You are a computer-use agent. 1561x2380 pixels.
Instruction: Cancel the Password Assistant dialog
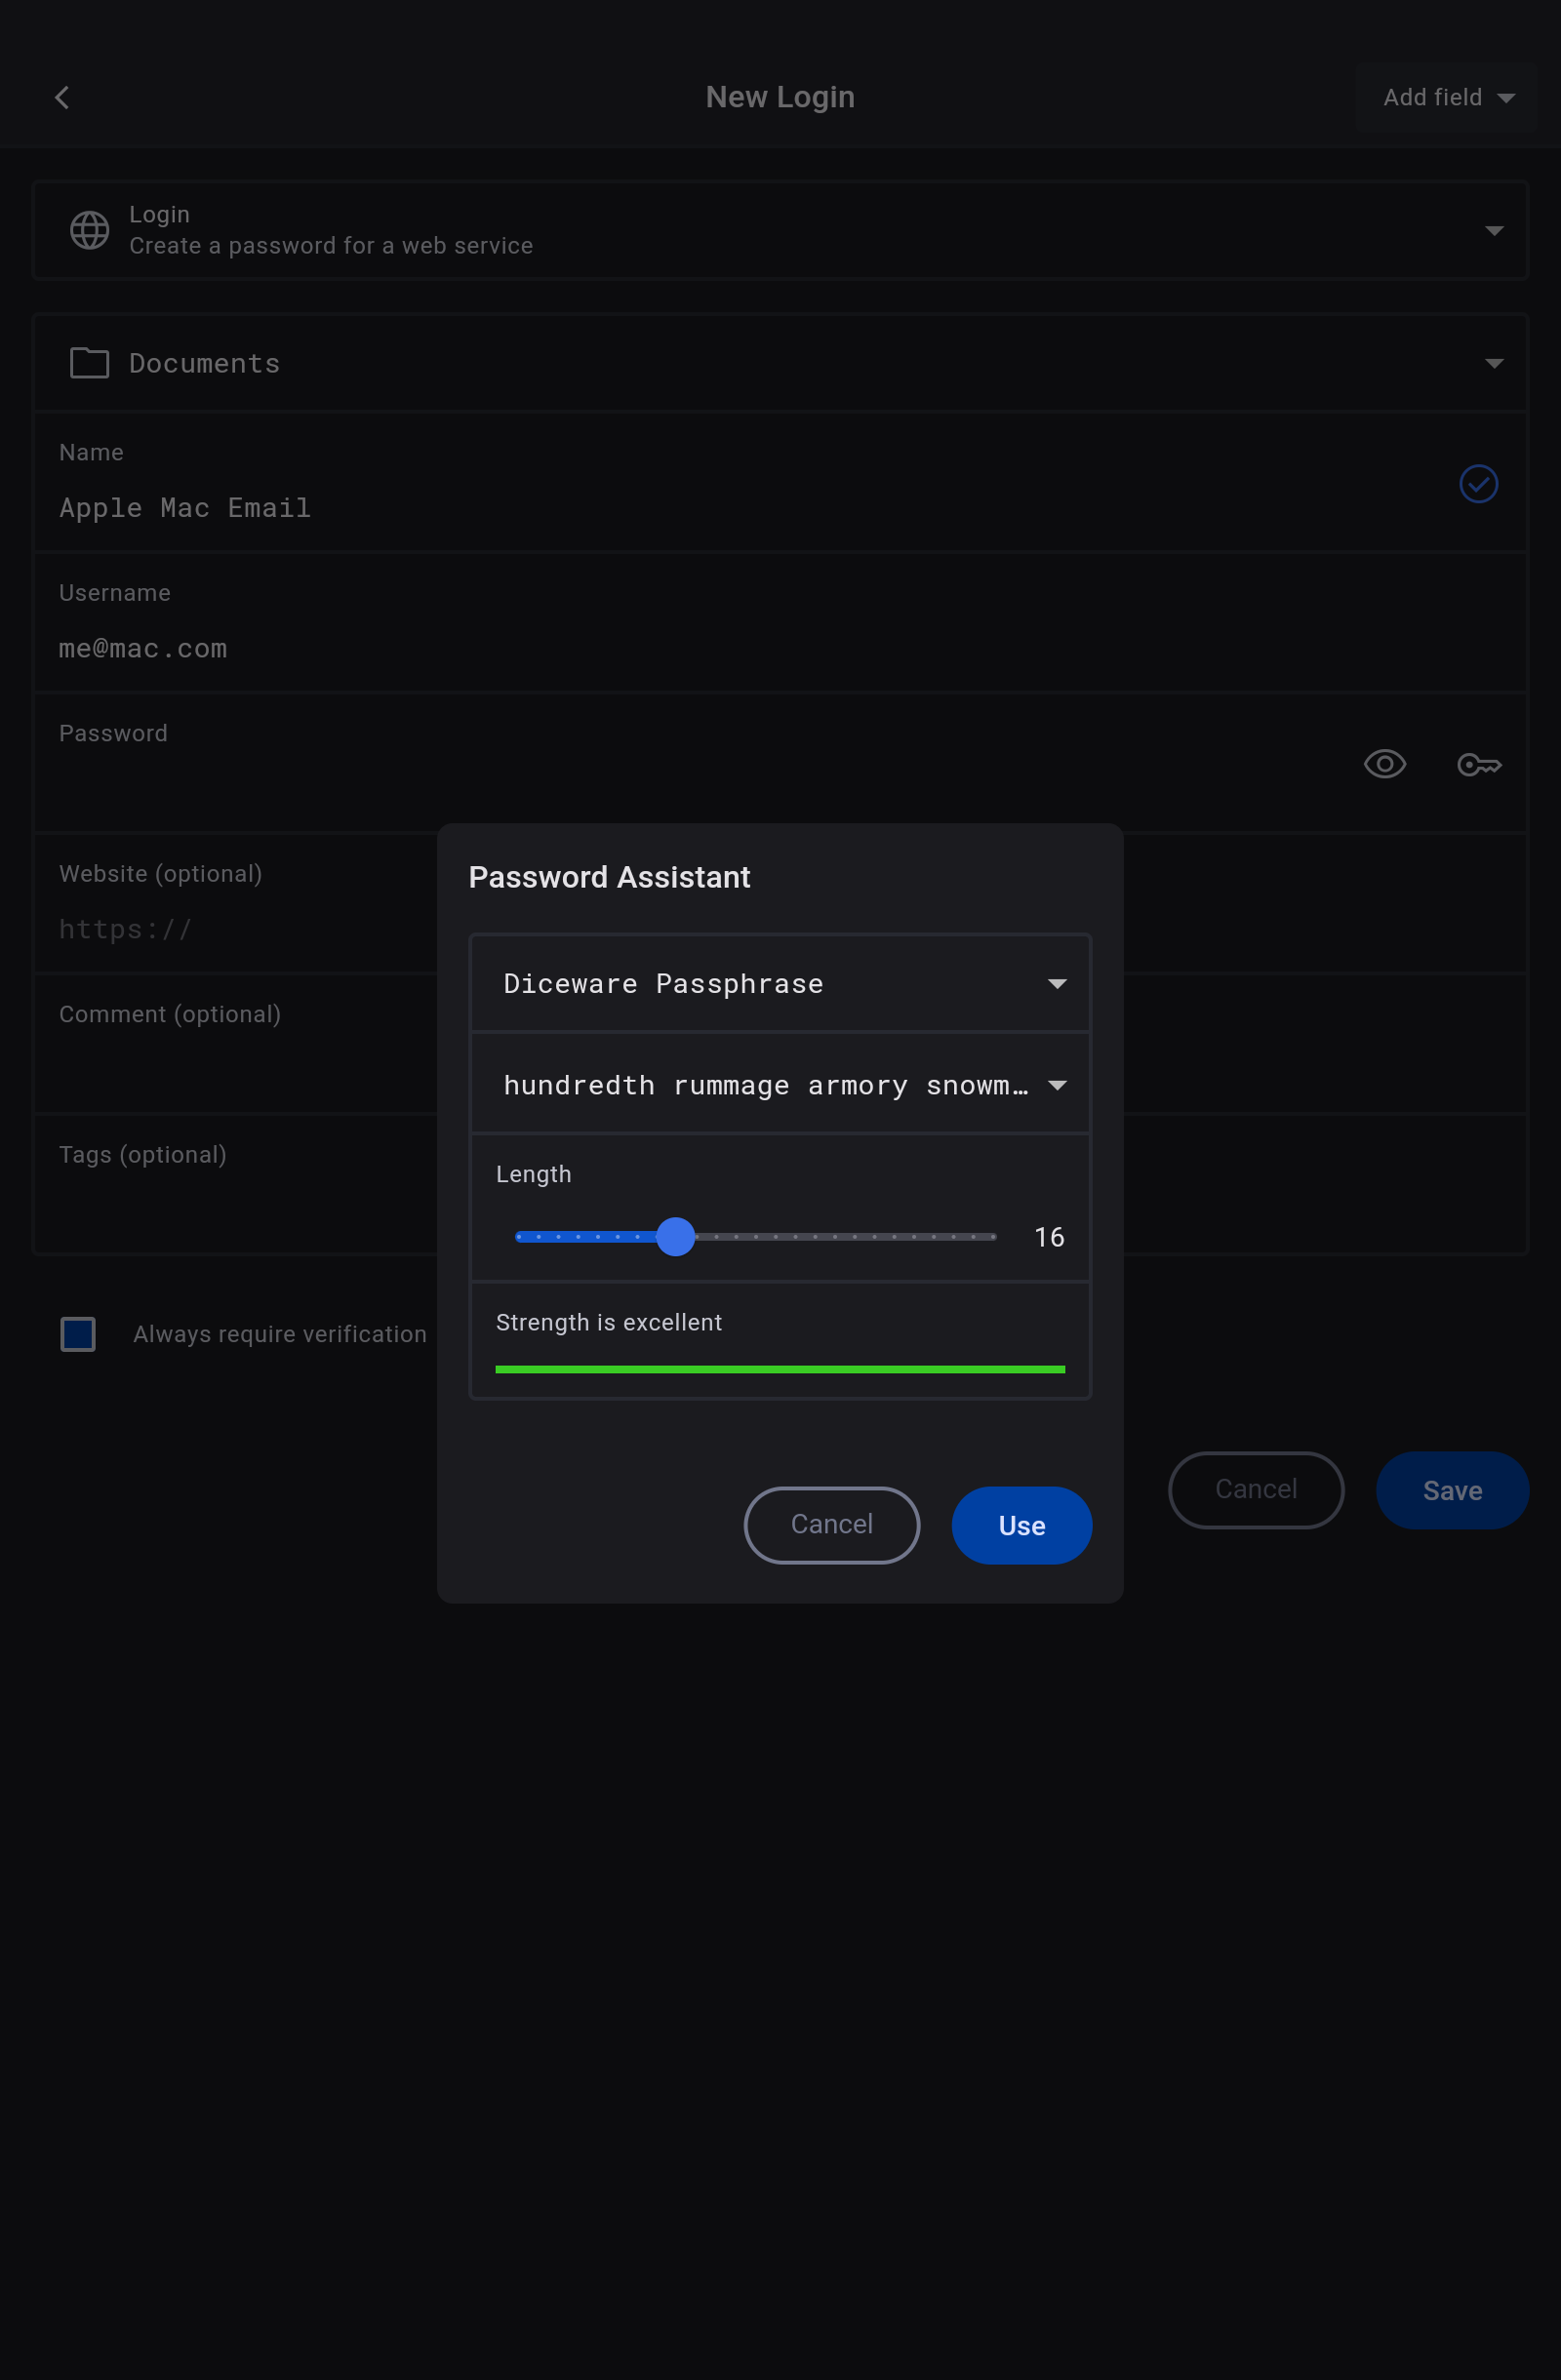[x=831, y=1525]
